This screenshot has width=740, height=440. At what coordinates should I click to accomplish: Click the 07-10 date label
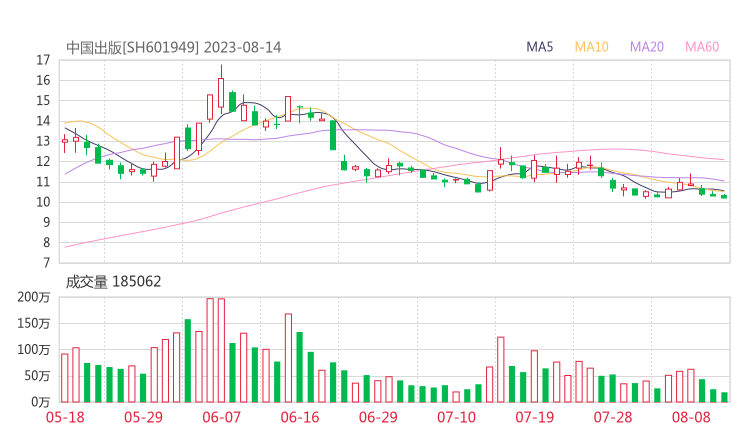click(x=456, y=417)
